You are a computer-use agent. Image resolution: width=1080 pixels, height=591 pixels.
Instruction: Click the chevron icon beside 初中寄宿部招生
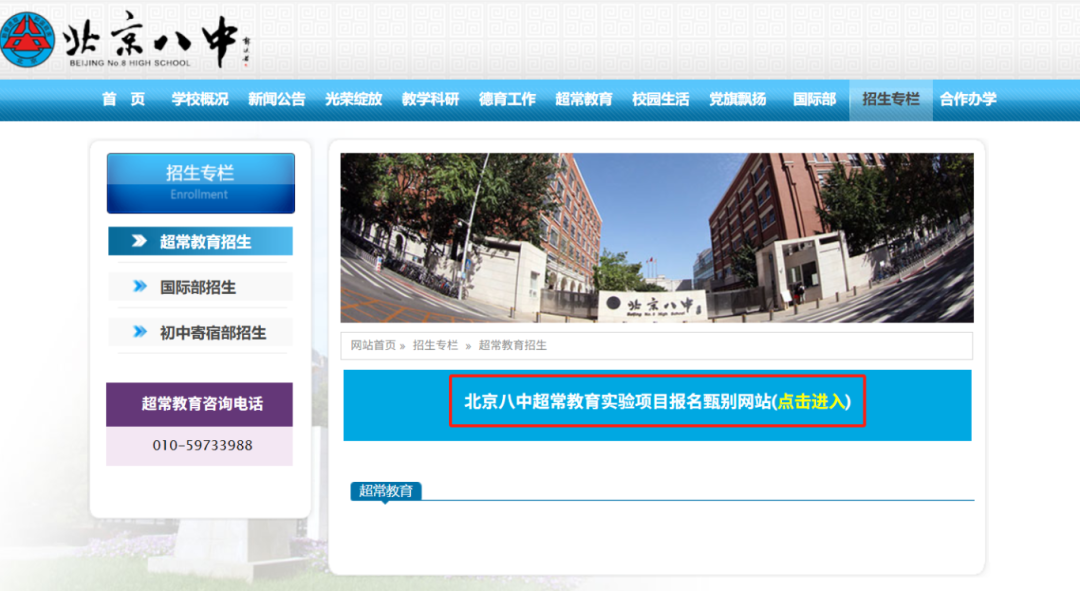140,332
